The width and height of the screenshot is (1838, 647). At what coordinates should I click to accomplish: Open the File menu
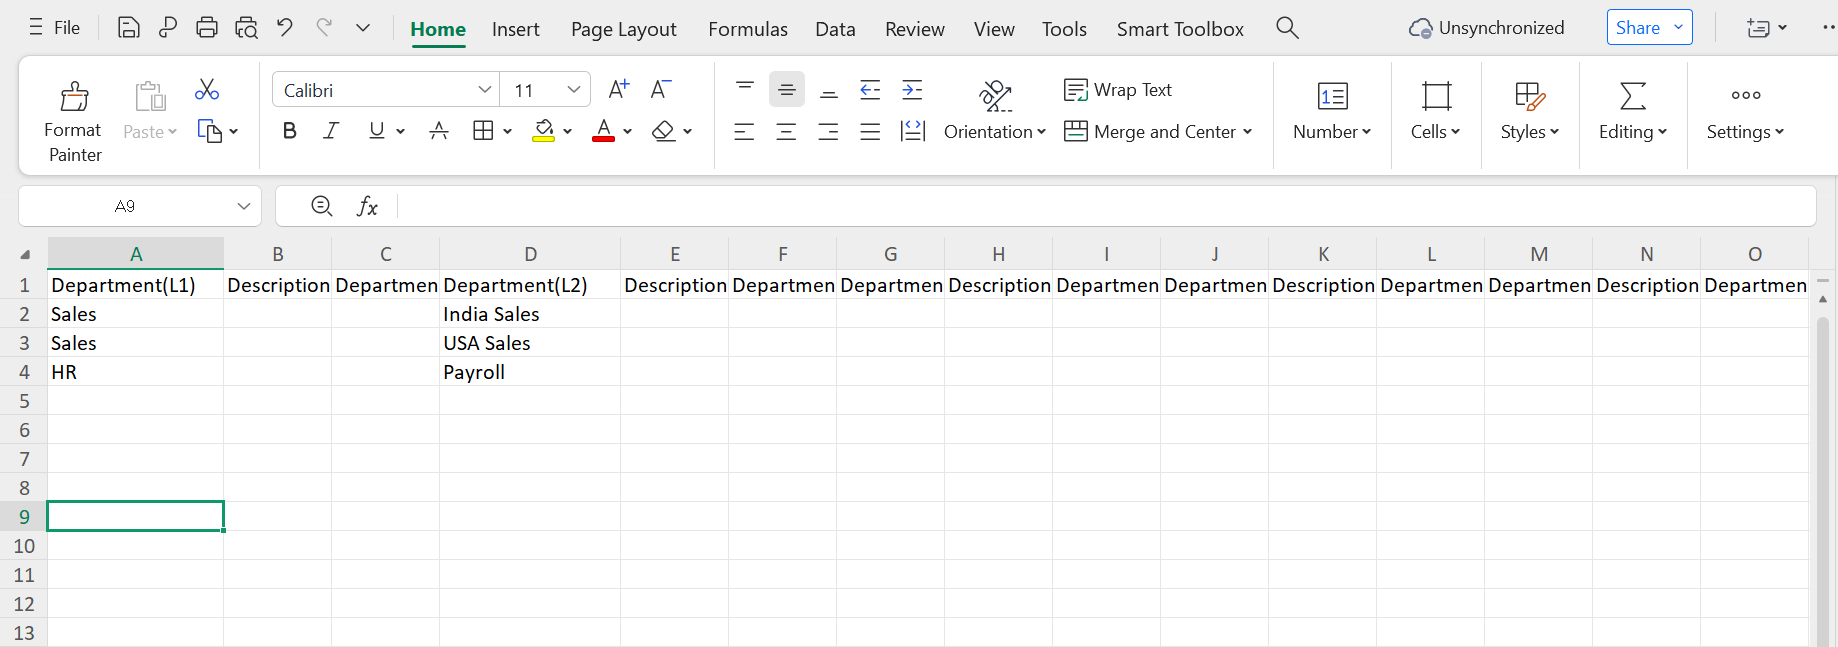pyautogui.click(x=55, y=28)
